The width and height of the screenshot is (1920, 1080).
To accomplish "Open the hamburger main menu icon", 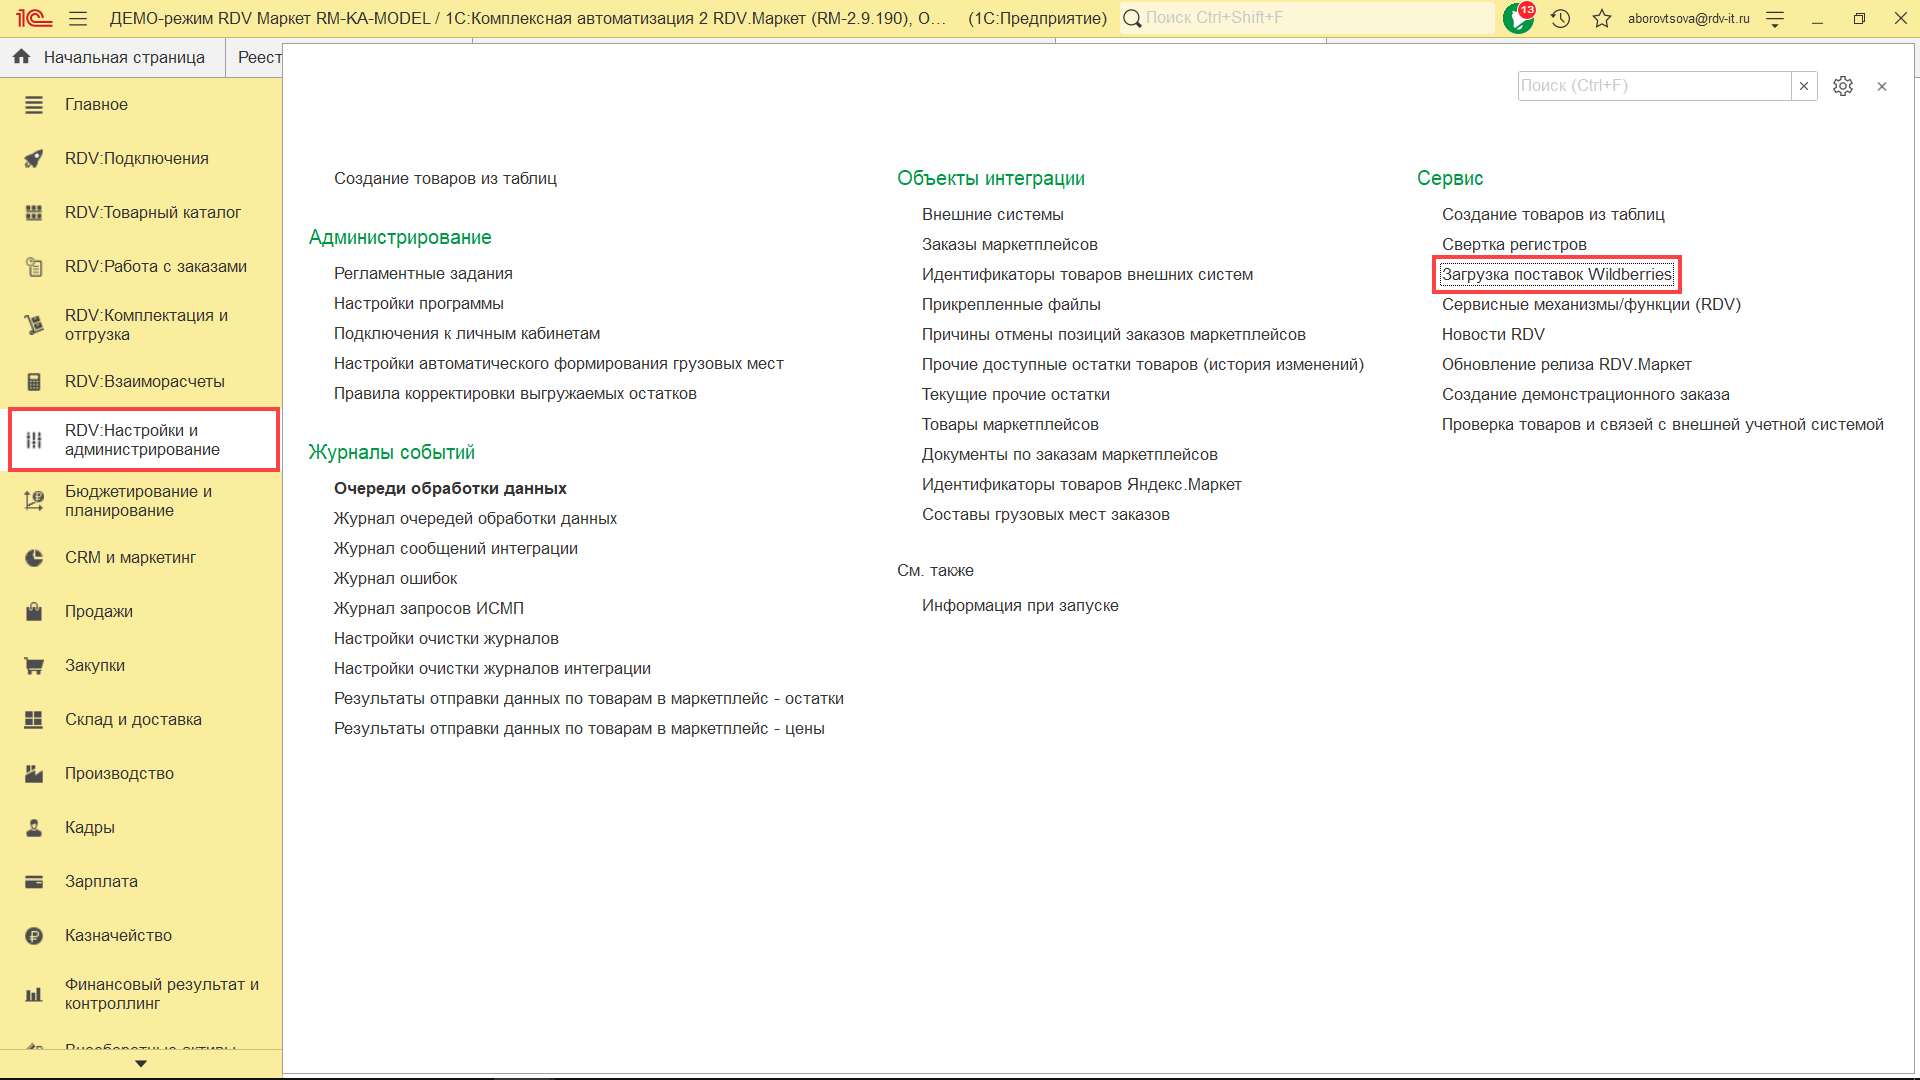I will pos(78,18).
